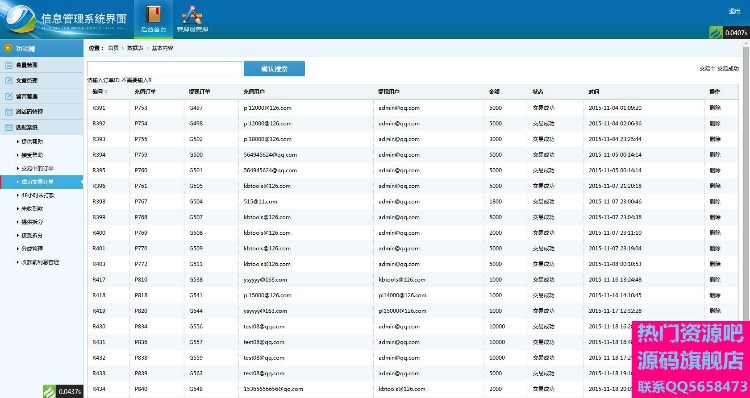
Task: Click email p10000@126.com in R393 row
Action: (x=267, y=139)
